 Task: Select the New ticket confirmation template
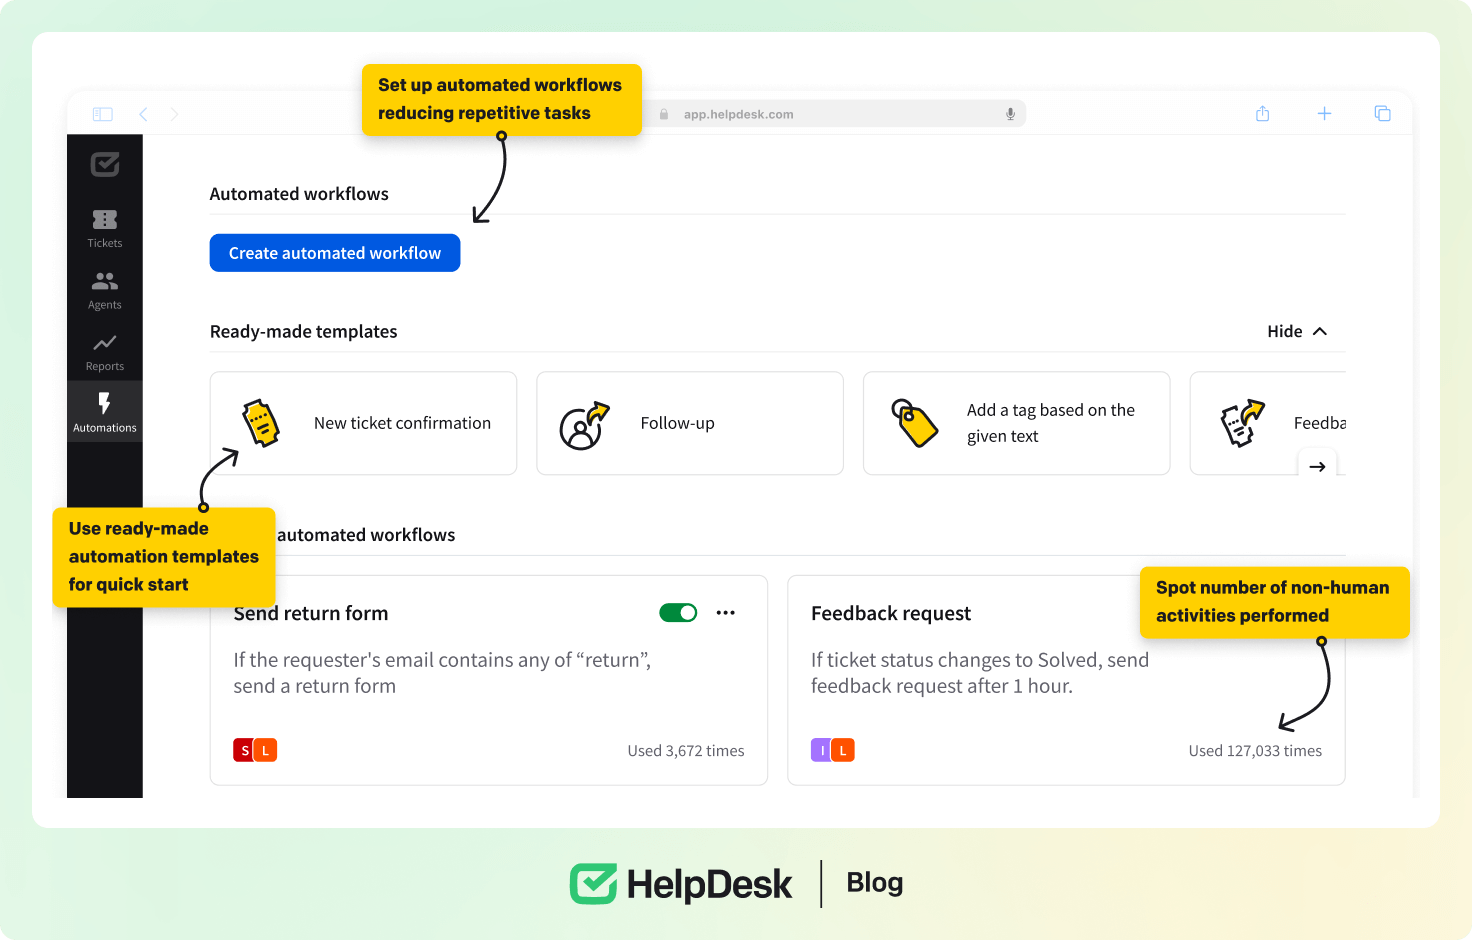coord(363,423)
